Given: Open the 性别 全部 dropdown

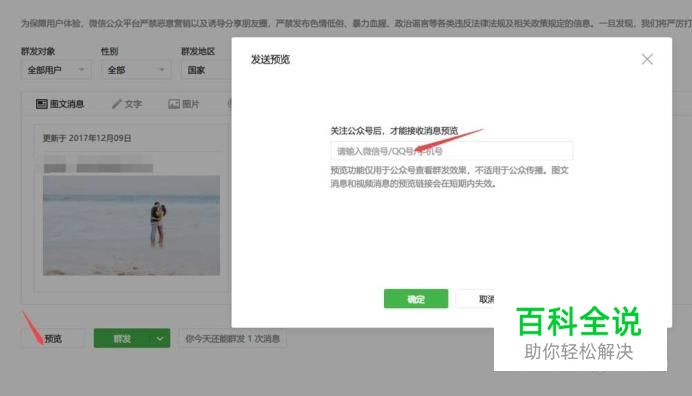Looking at the screenshot, I should click(136, 70).
